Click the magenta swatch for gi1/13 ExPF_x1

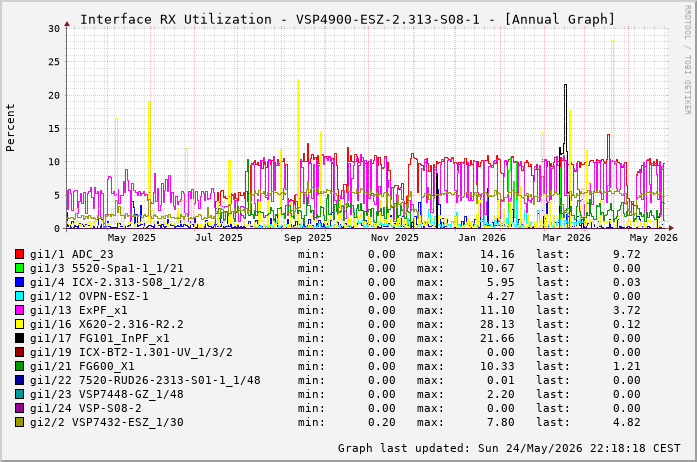pos(19,310)
